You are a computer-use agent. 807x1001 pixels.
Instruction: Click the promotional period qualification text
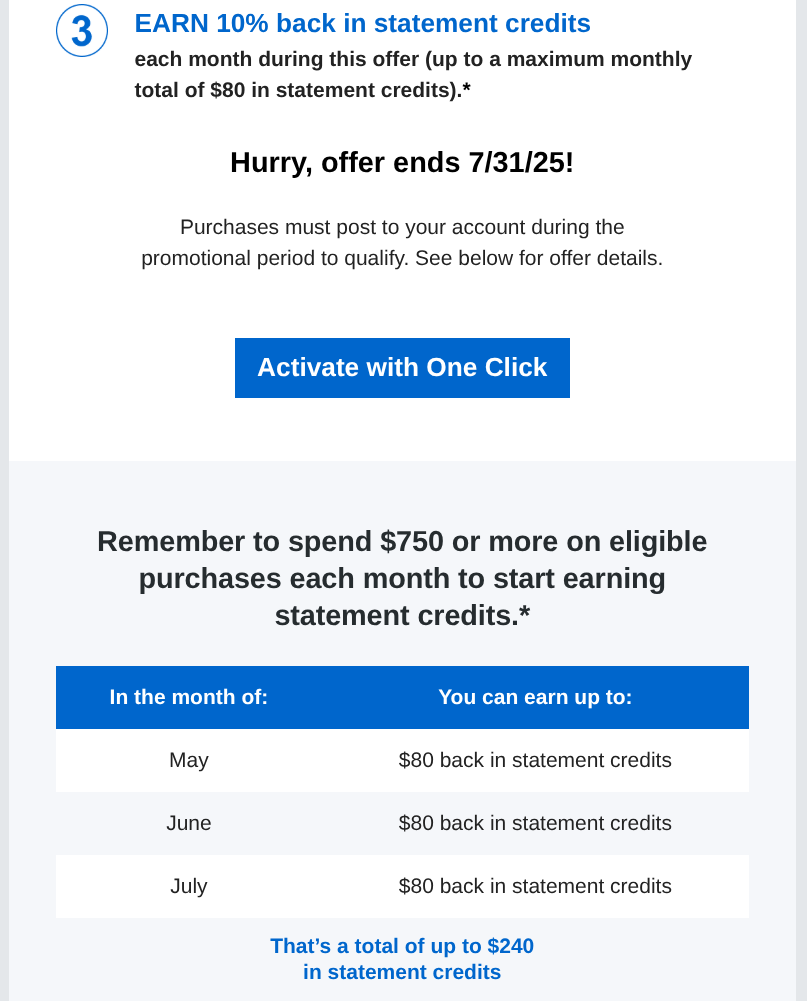402,242
